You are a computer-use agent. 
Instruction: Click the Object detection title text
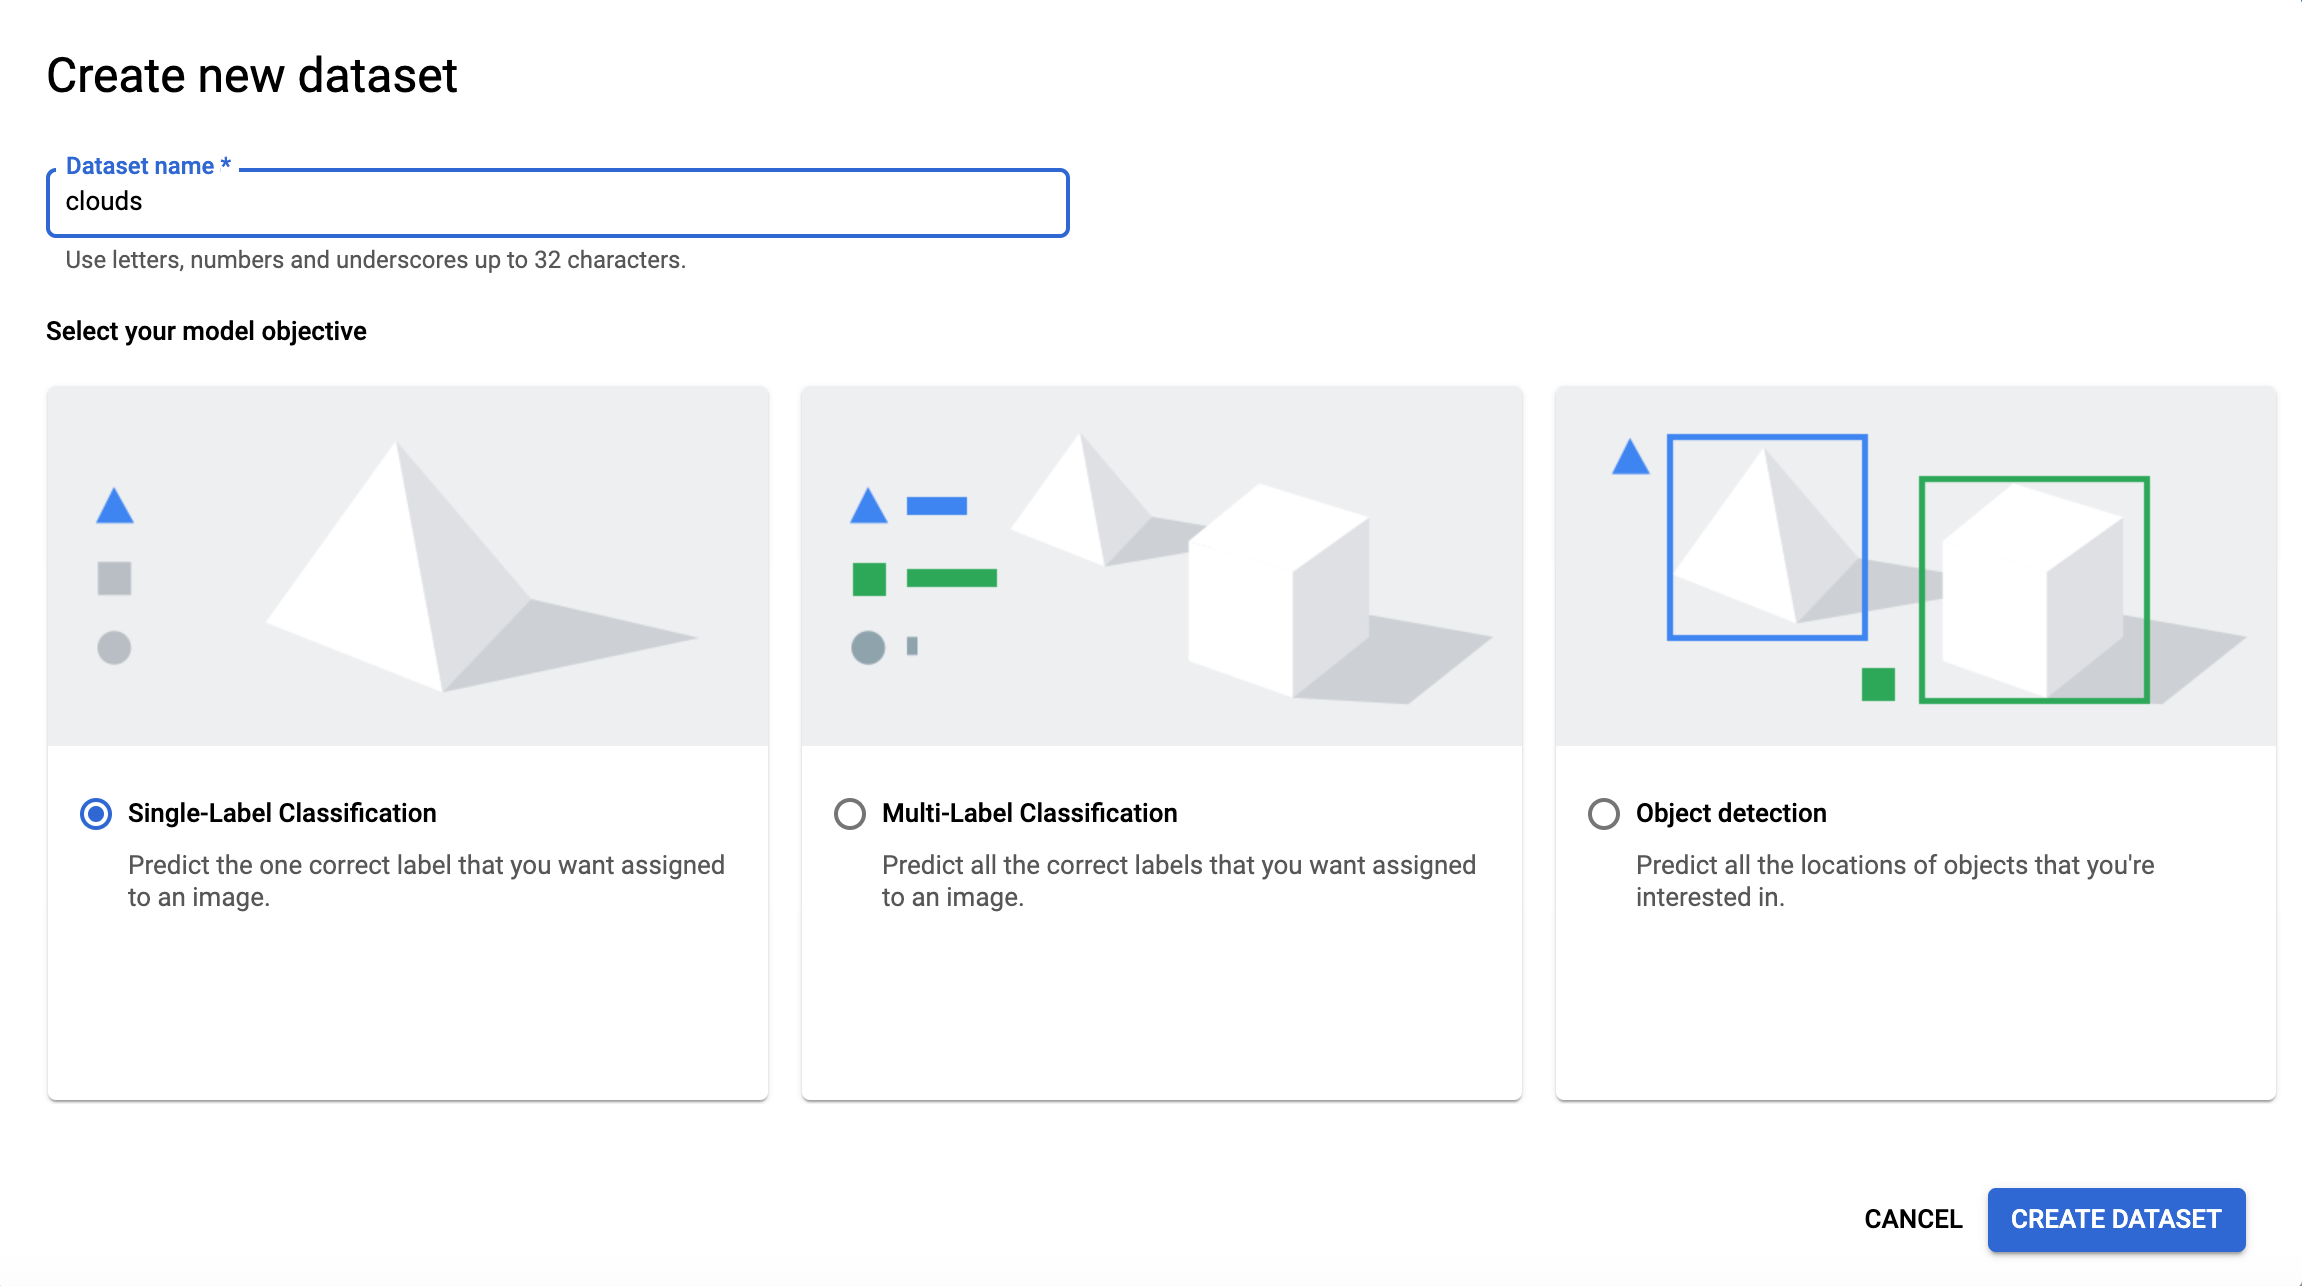pos(1731,813)
